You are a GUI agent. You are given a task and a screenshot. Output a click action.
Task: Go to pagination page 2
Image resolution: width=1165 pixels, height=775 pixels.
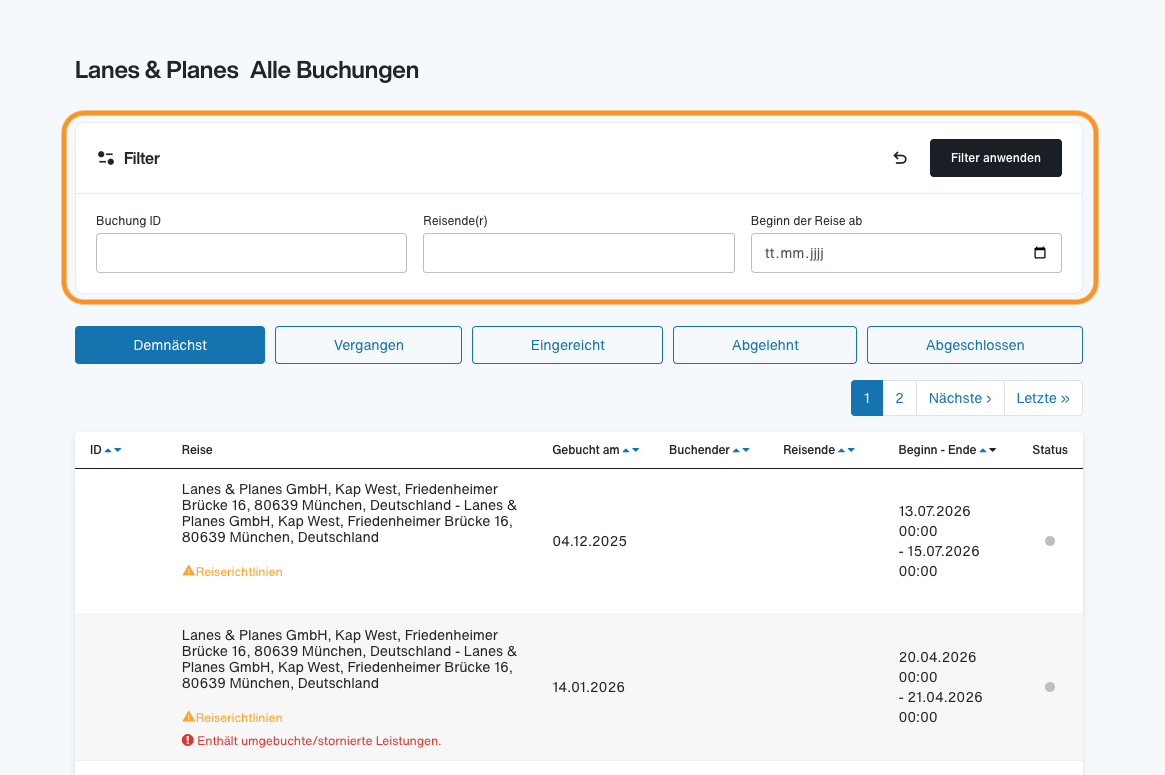click(x=900, y=398)
